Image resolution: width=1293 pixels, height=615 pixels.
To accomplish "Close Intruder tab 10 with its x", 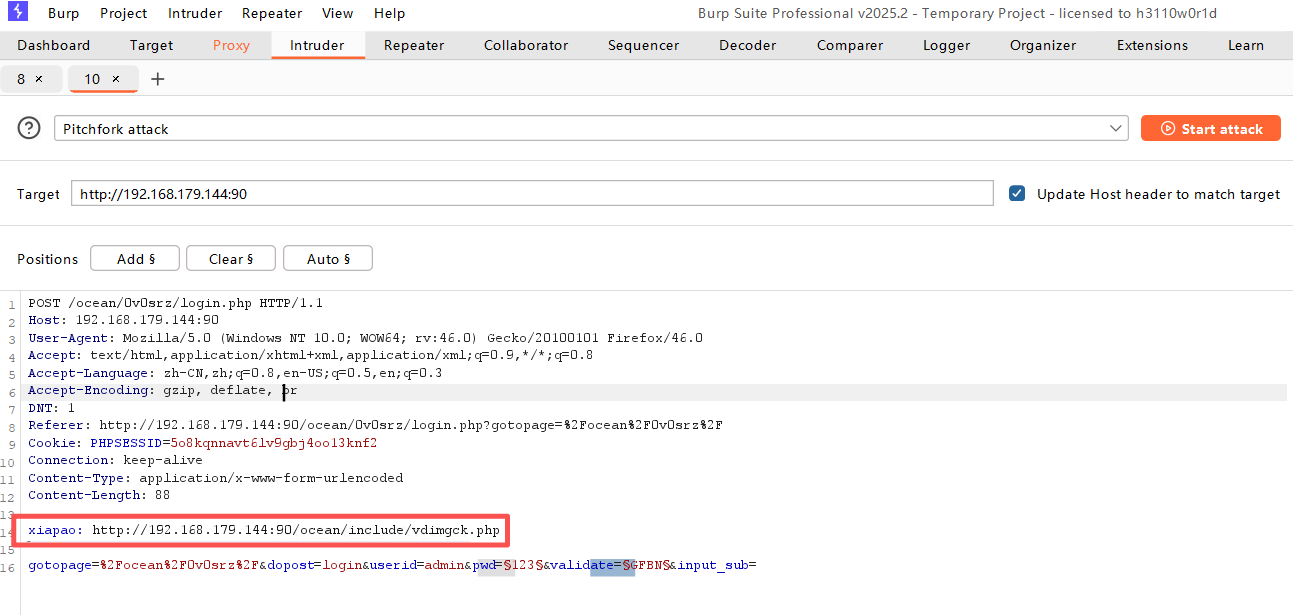I will tap(116, 79).
